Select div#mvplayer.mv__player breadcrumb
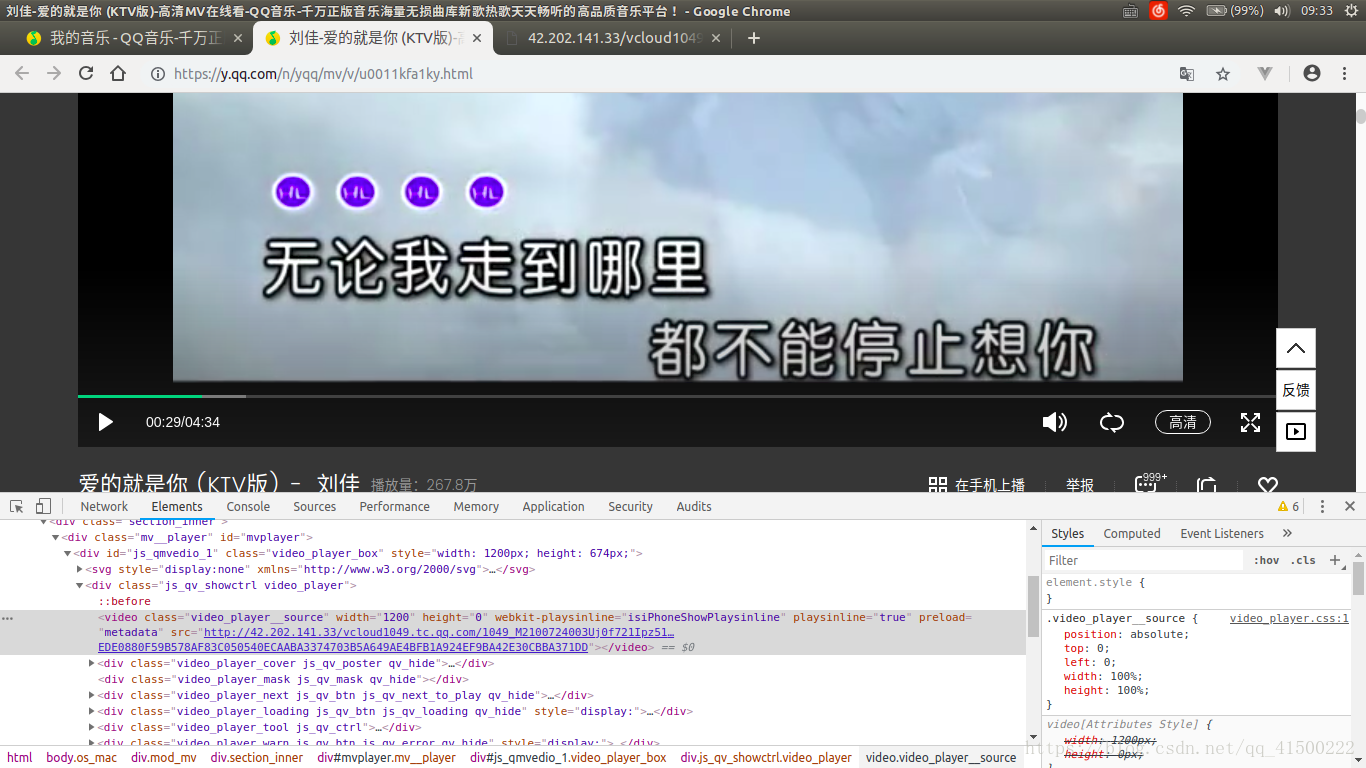Viewport: 1366px width, 768px height. coord(386,757)
